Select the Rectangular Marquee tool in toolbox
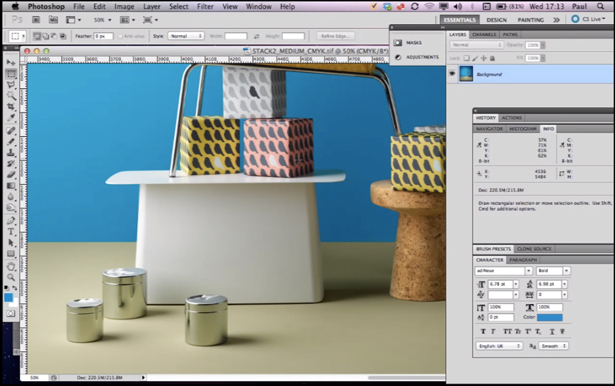 point(11,73)
